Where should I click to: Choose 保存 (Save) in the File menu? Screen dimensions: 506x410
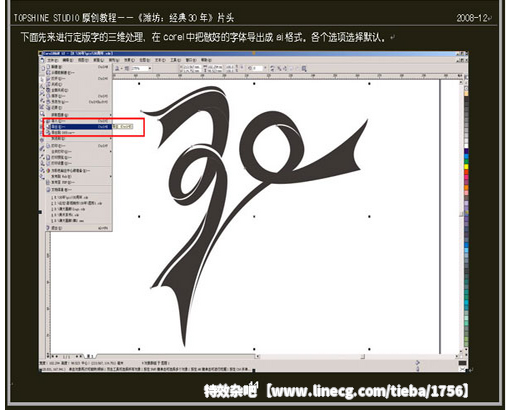coord(78,96)
